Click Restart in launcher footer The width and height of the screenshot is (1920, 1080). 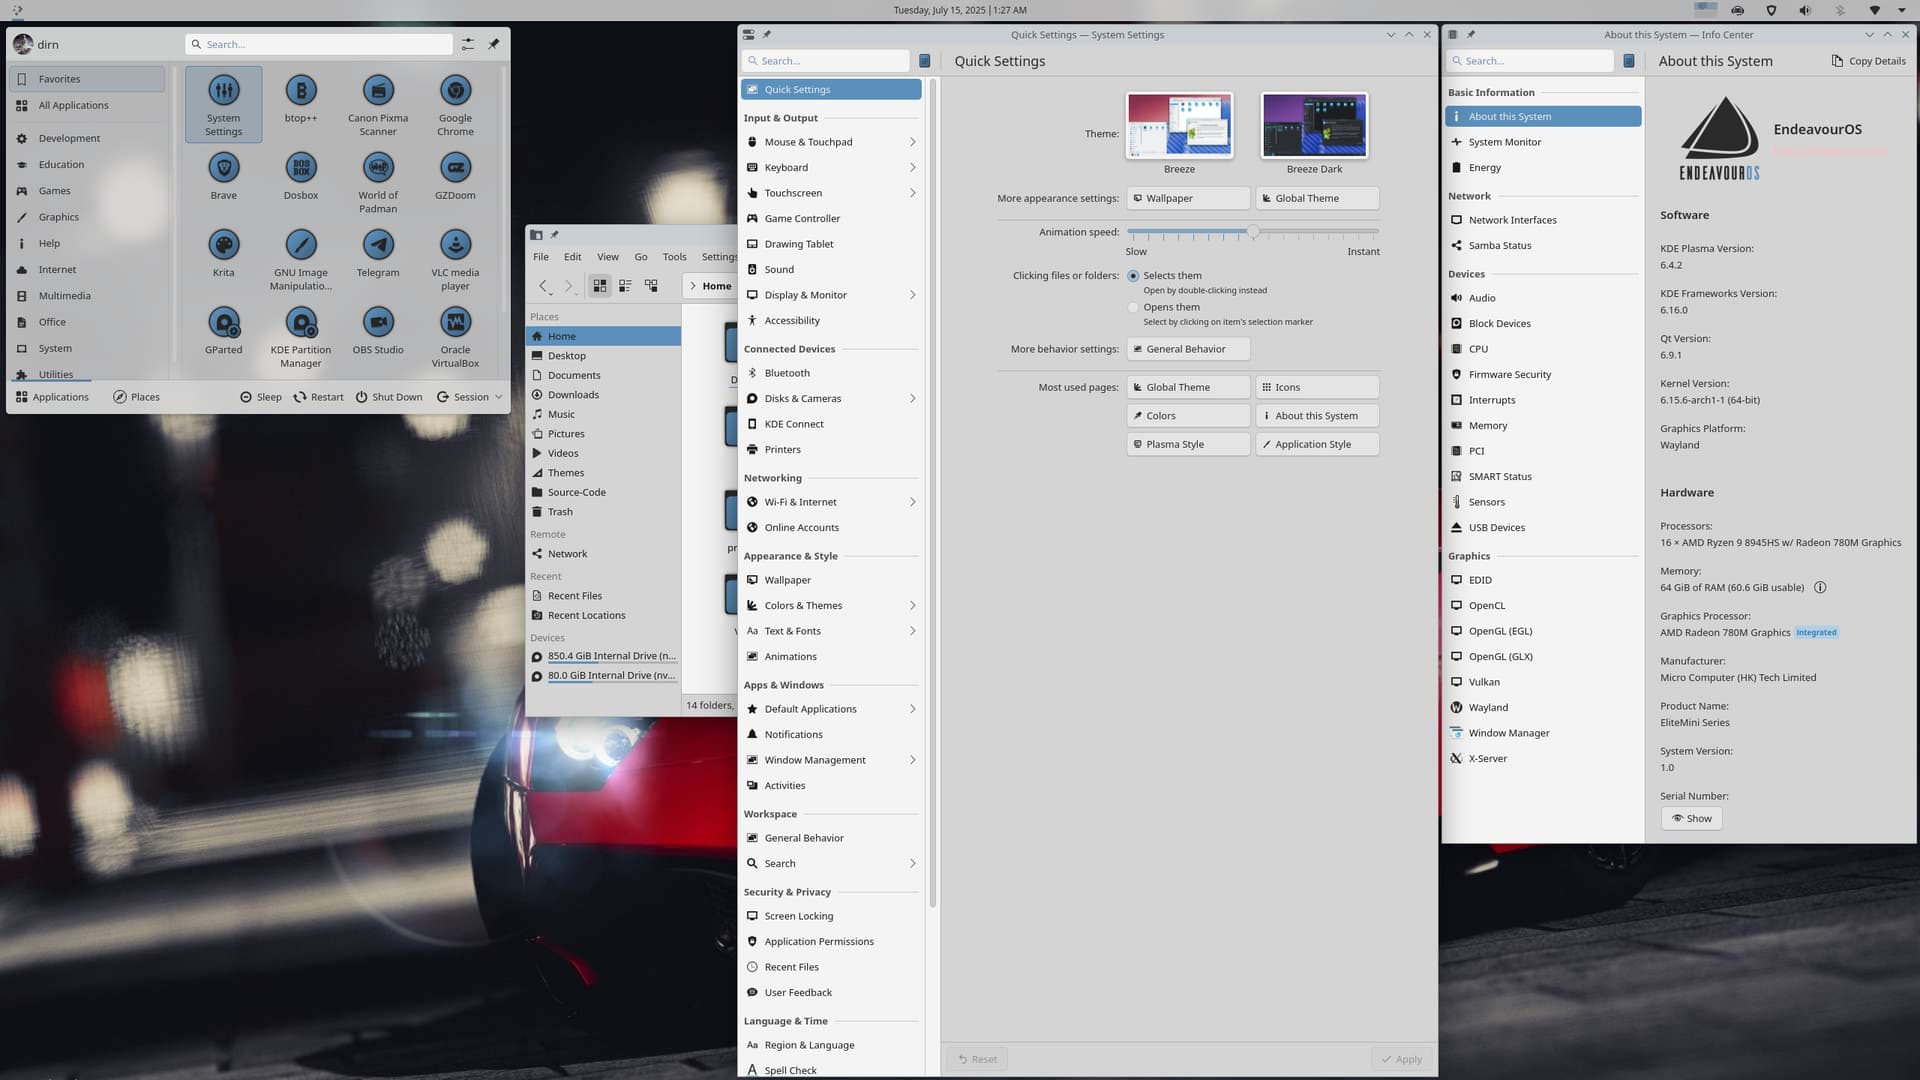318,397
